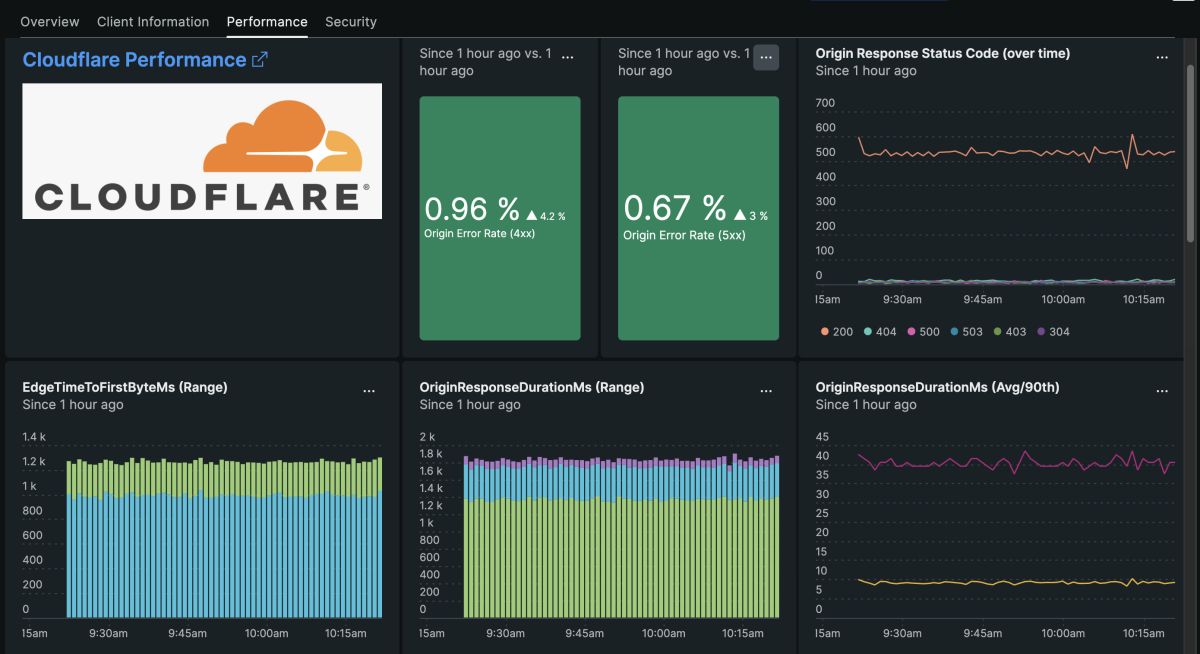Open ellipsis menu for OriginResponseDurationMs (Avg/90th) chart
This screenshot has height=654, width=1200.
click(x=1162, y=392)
